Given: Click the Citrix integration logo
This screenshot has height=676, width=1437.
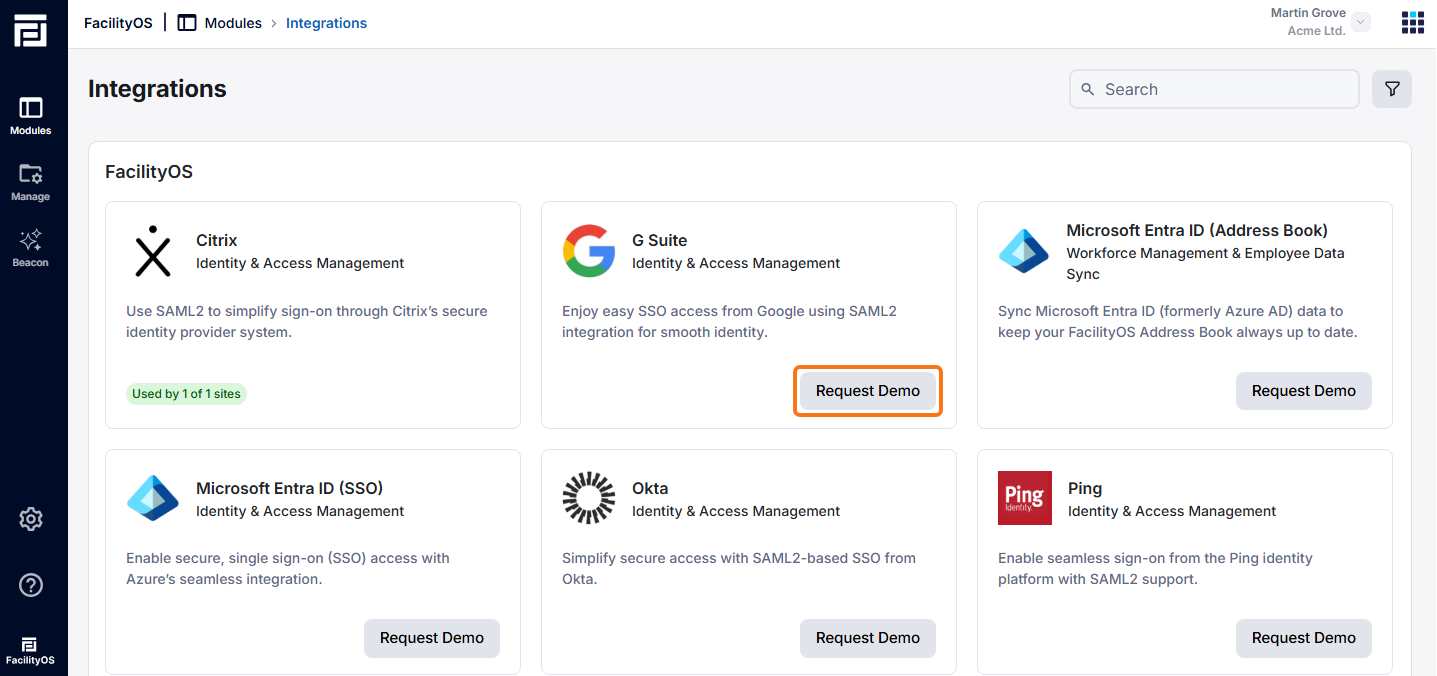Looking at the screenshot, I should (153, 251).
